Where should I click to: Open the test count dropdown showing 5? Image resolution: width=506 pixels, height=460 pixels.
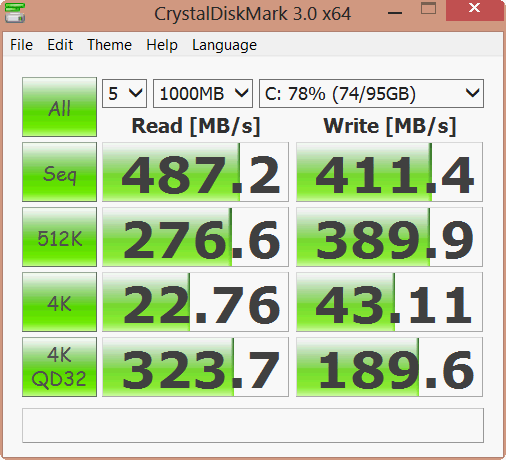(x=124, y=94)
